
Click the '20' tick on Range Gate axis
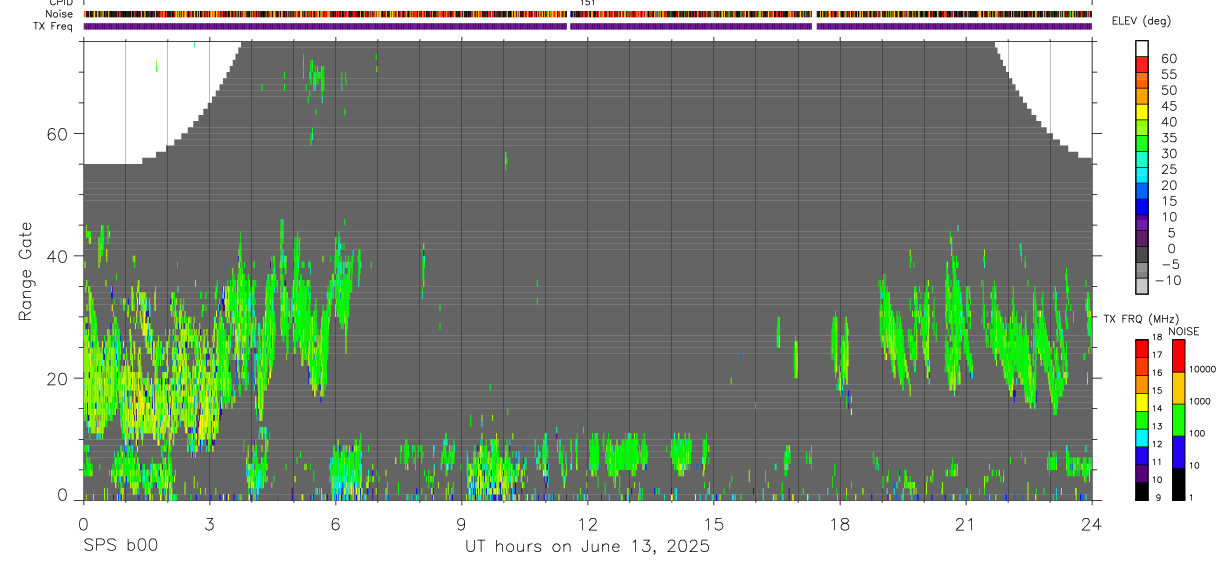(59, 378)
